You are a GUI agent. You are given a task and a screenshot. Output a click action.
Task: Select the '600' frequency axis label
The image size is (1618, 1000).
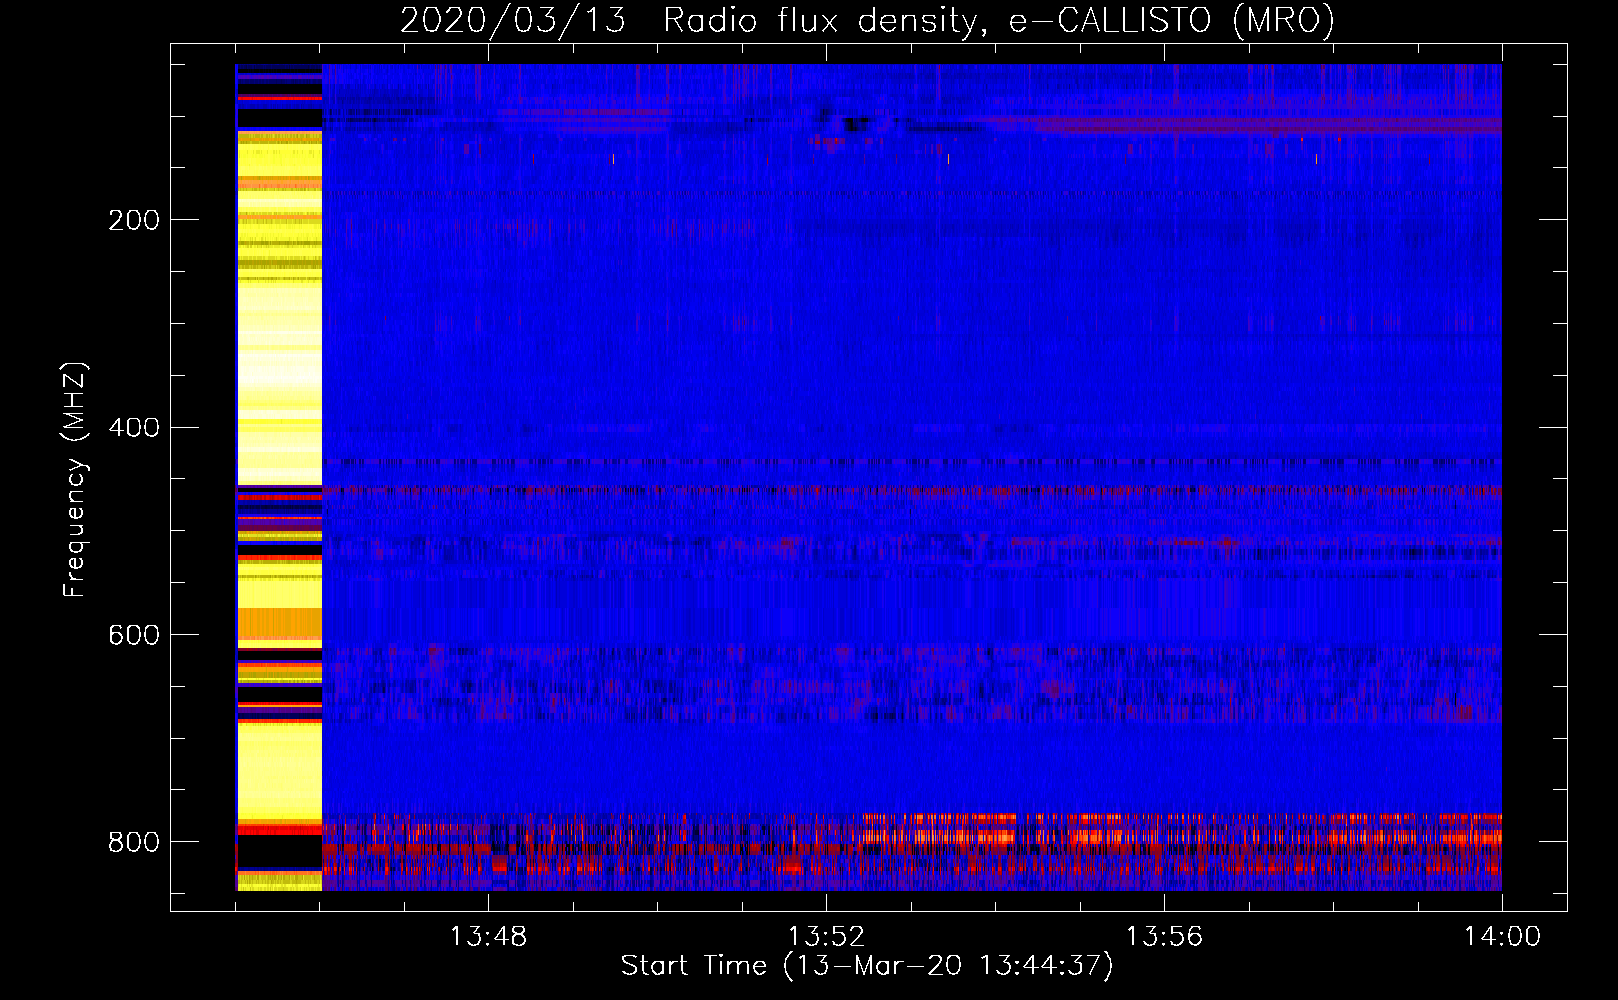point(133,635)
